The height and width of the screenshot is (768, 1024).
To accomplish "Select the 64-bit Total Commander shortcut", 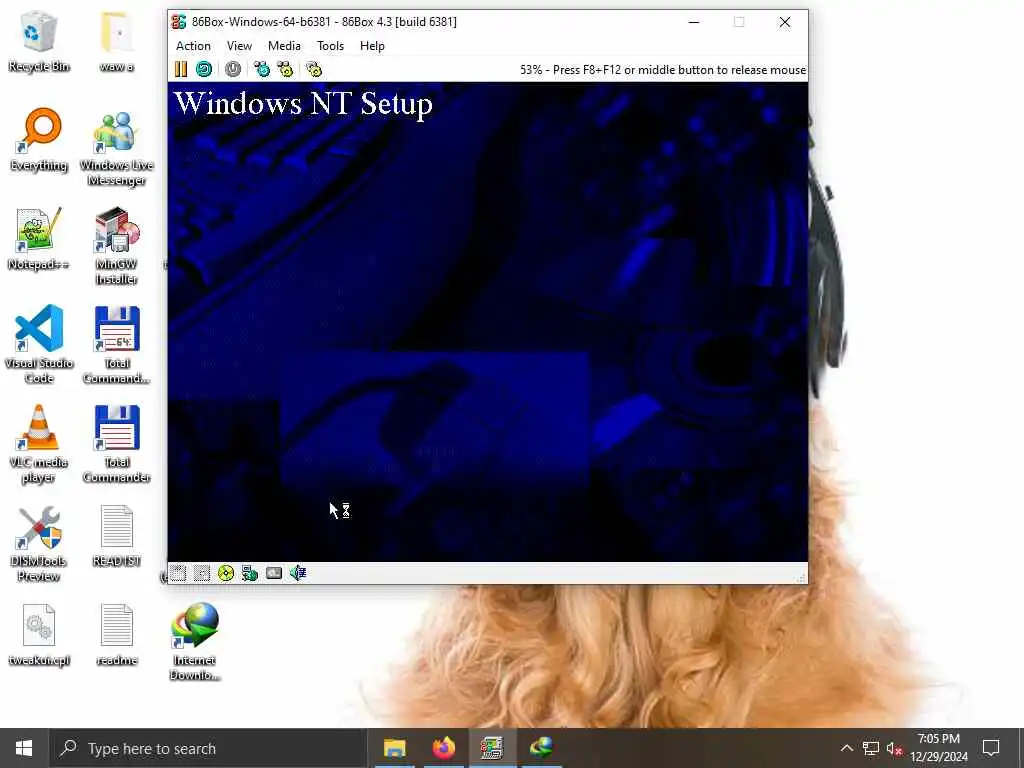I will (x=117, y=345).
